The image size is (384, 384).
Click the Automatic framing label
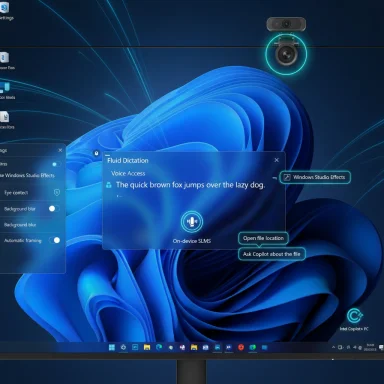point(23,240)
